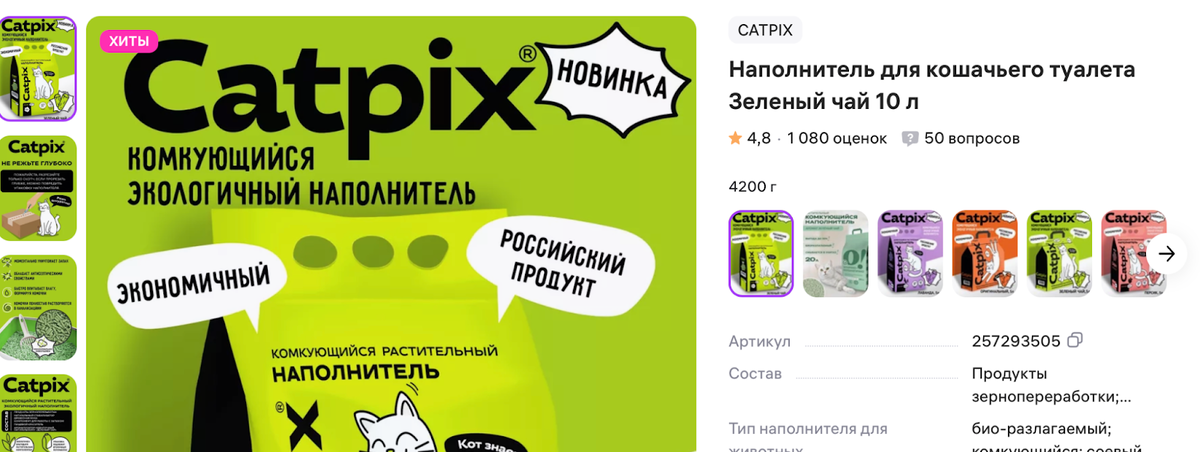
Task: Copy the article number 257293505
Action: coord(1075,341)
